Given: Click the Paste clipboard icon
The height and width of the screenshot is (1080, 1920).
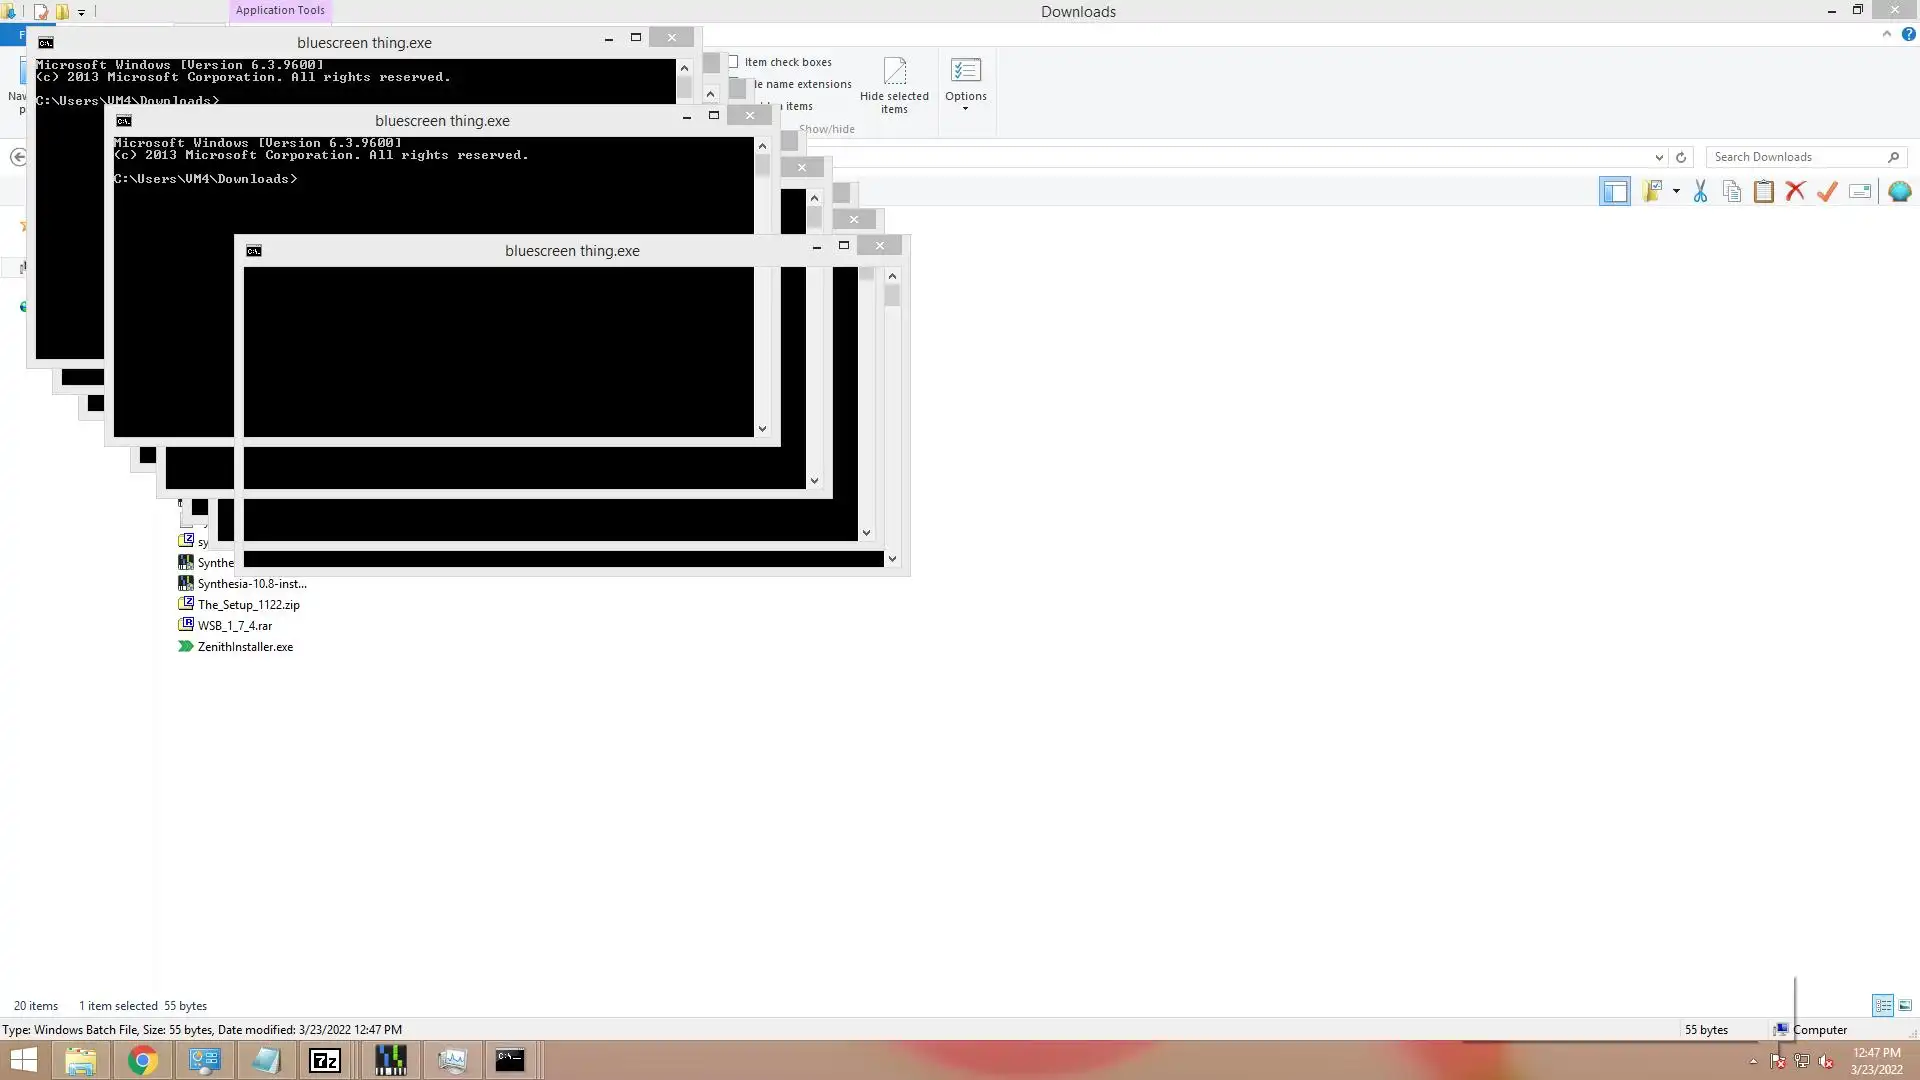Looking at the screenshot, I should tap(1764, 192).
